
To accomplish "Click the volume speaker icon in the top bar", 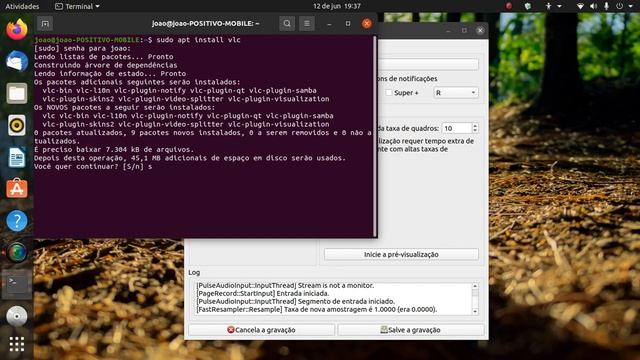I will (593, 6).
